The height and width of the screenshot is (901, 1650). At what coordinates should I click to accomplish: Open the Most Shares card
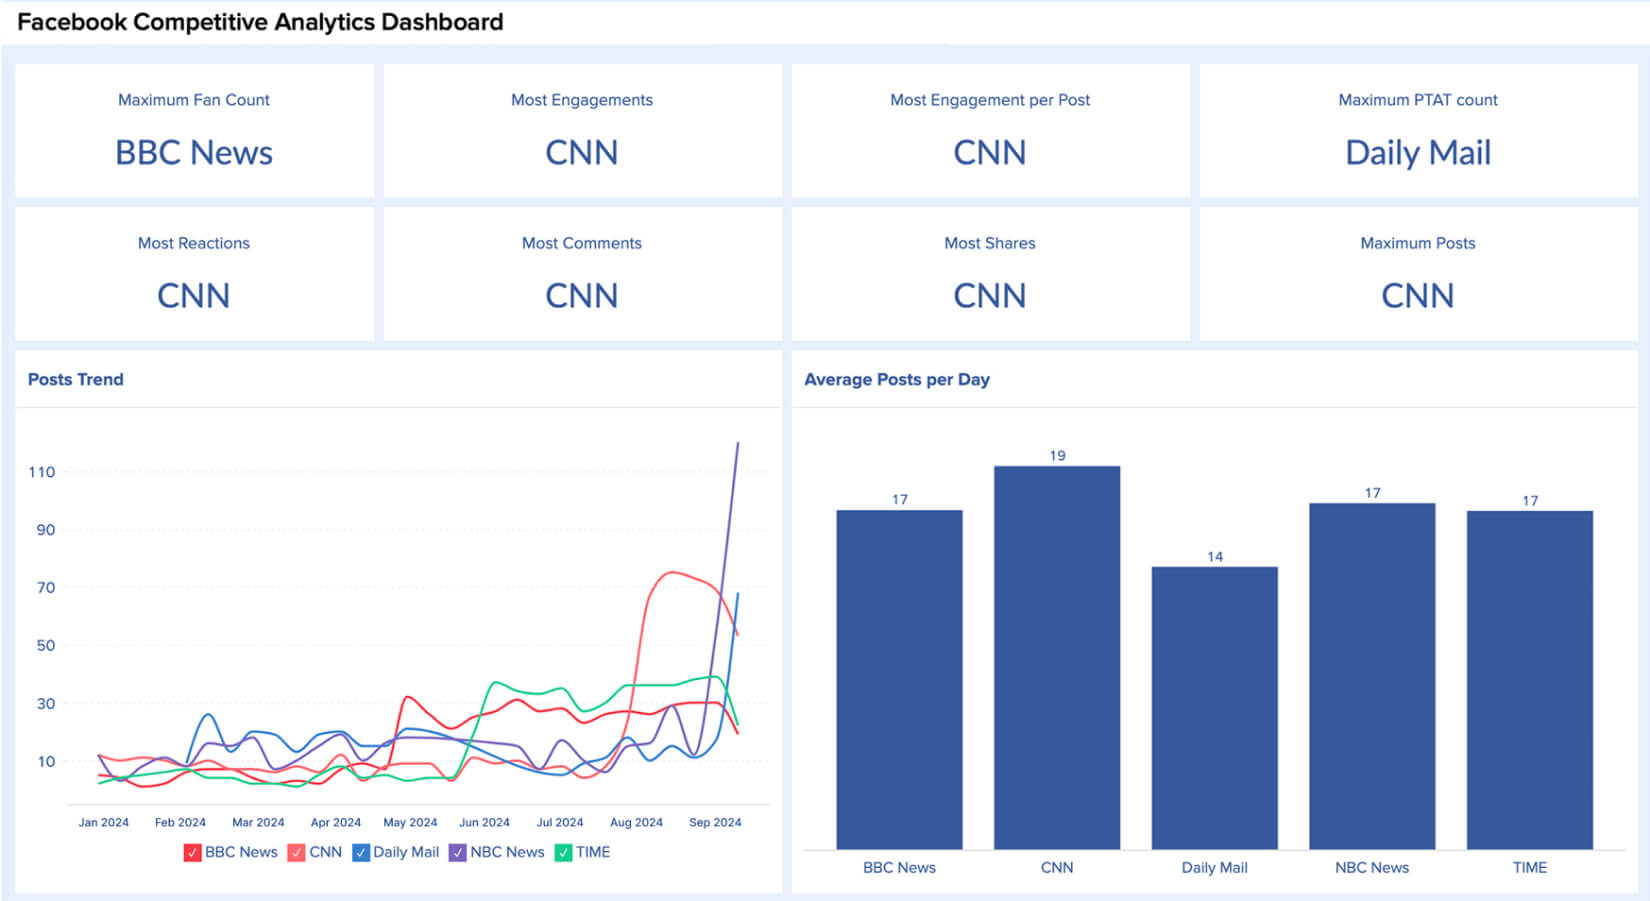click(x=989, y=273)
